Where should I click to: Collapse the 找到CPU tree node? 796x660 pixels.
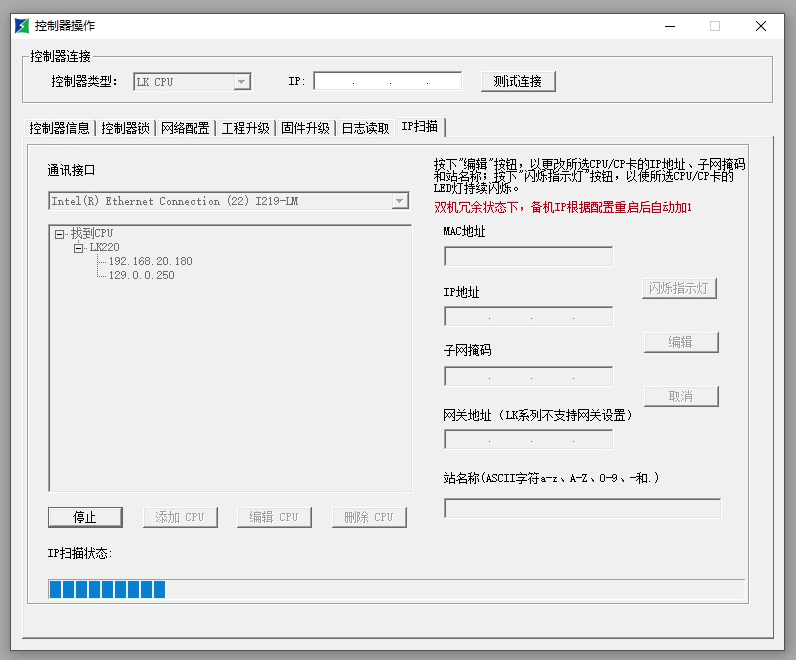point(59,234)
